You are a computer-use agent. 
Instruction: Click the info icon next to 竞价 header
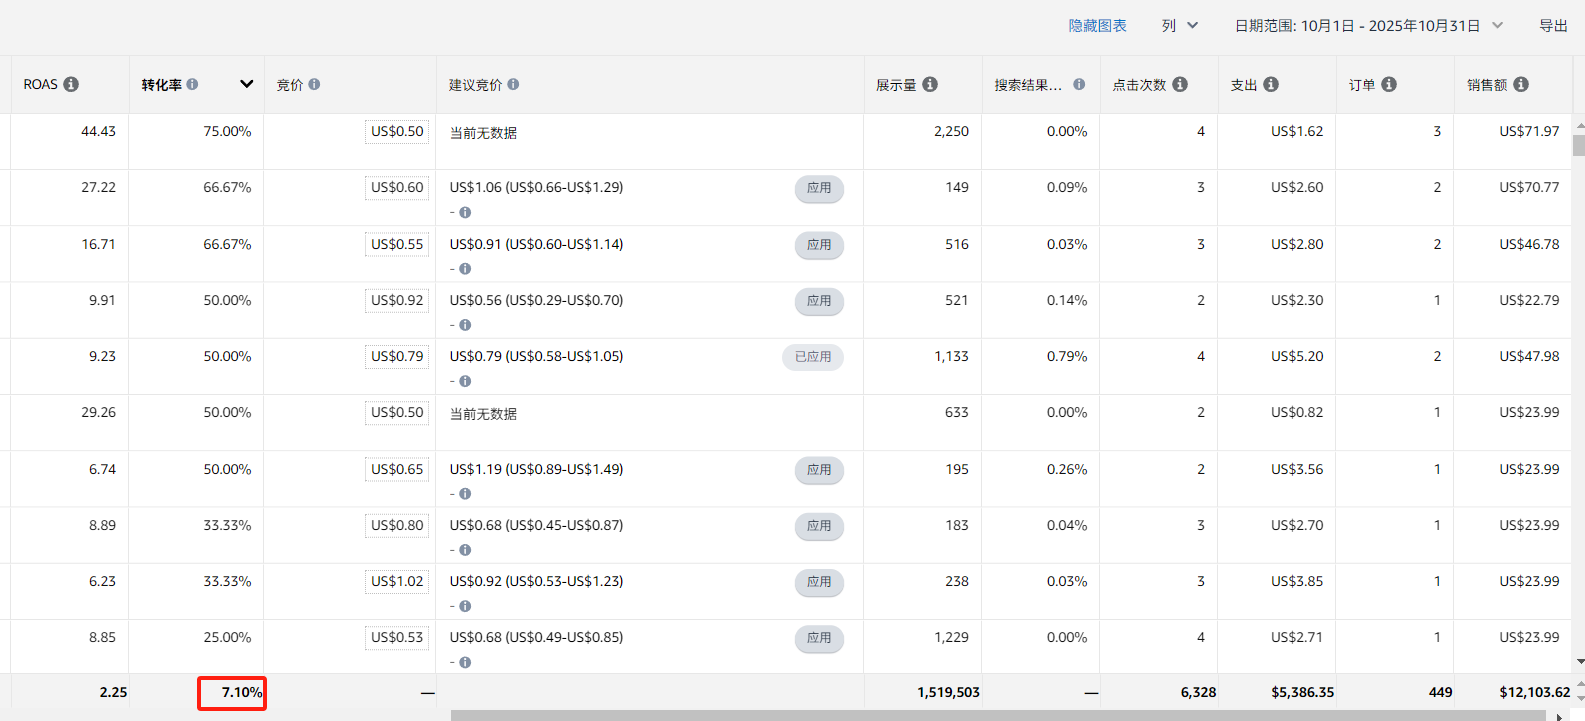pyautogui.click(x=314, y=84)
